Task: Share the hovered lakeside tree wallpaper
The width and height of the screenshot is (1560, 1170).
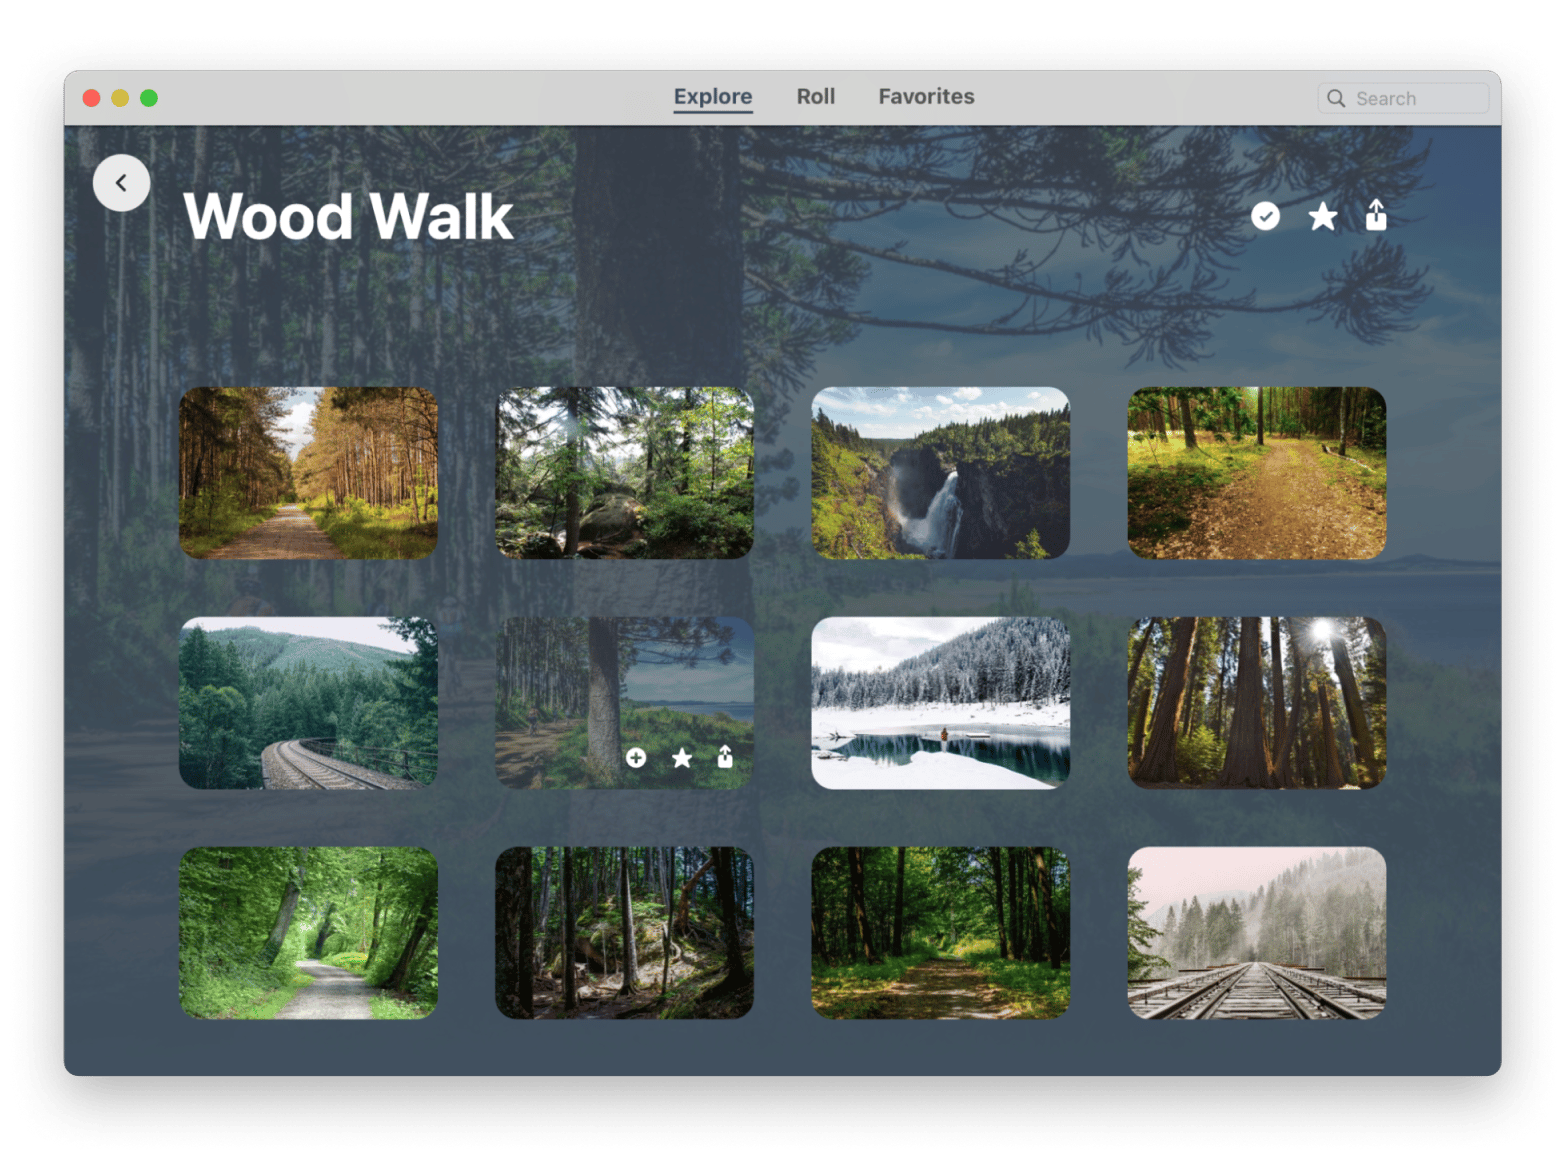Action: point(725,757)
